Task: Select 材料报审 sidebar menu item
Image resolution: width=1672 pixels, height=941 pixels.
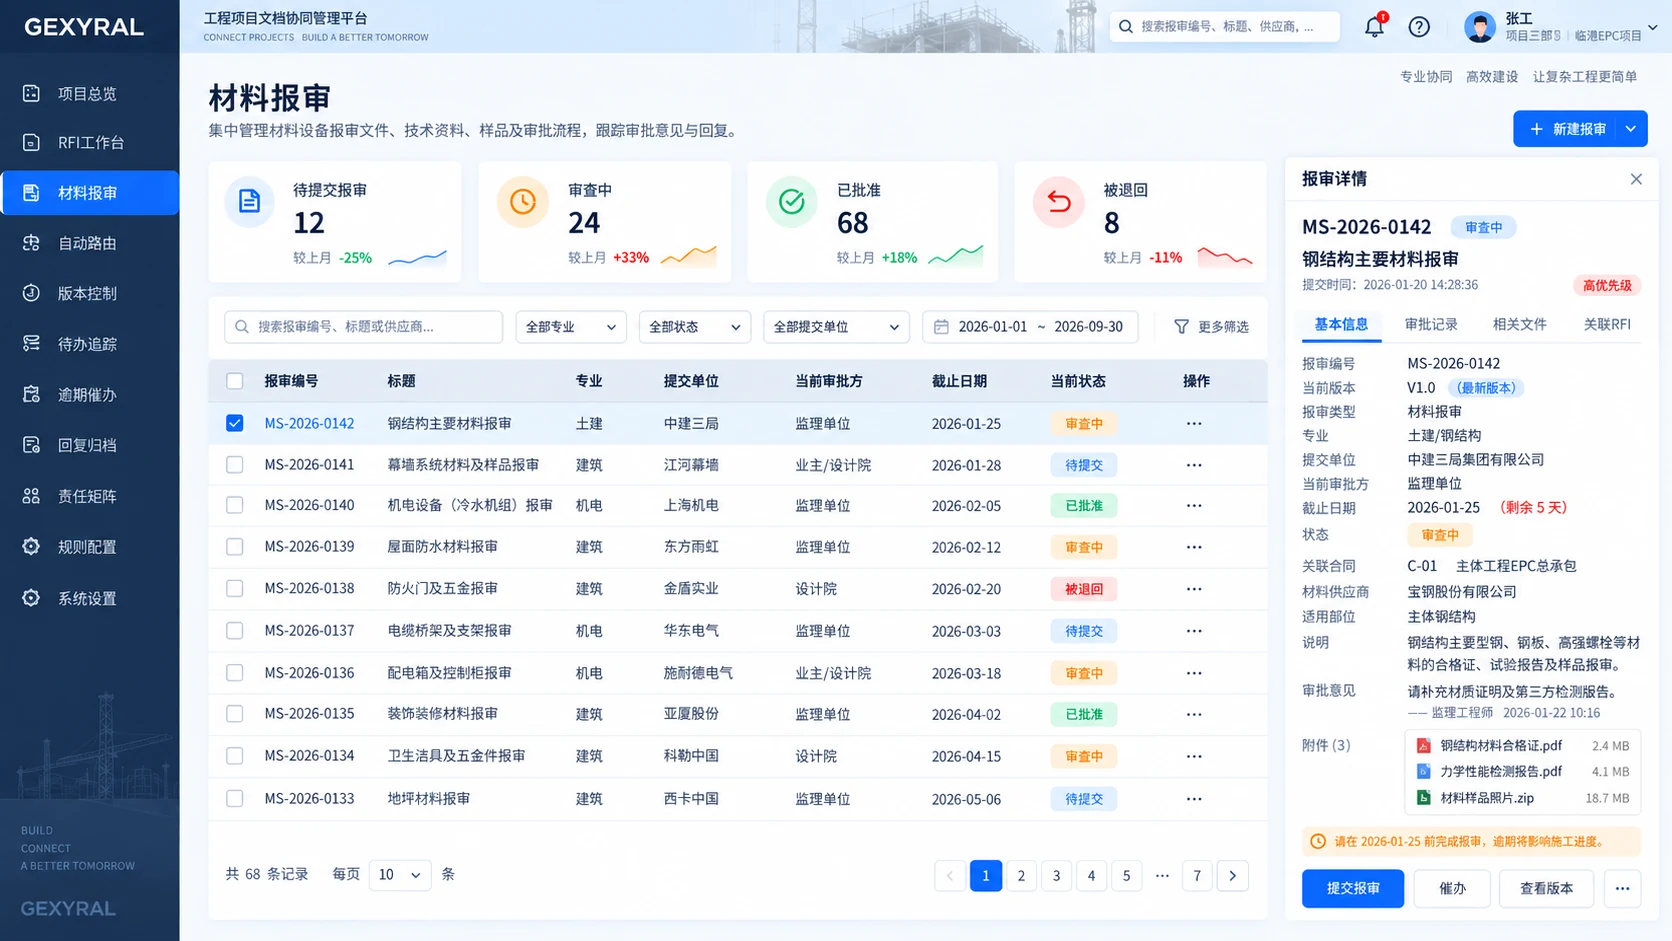Action: pos(90,193)
